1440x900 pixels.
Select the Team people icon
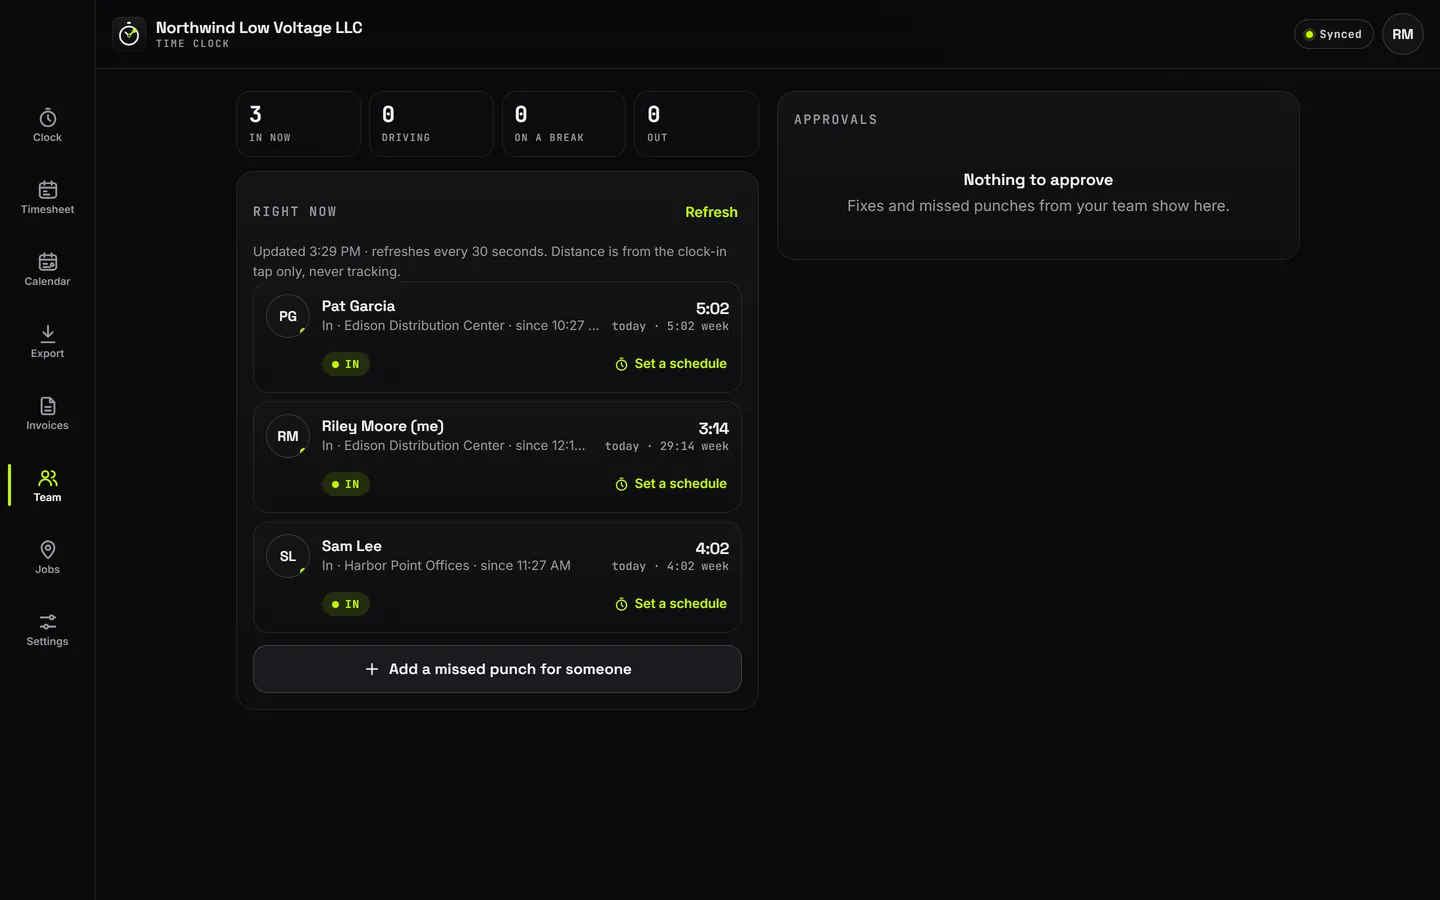(47, 478)
